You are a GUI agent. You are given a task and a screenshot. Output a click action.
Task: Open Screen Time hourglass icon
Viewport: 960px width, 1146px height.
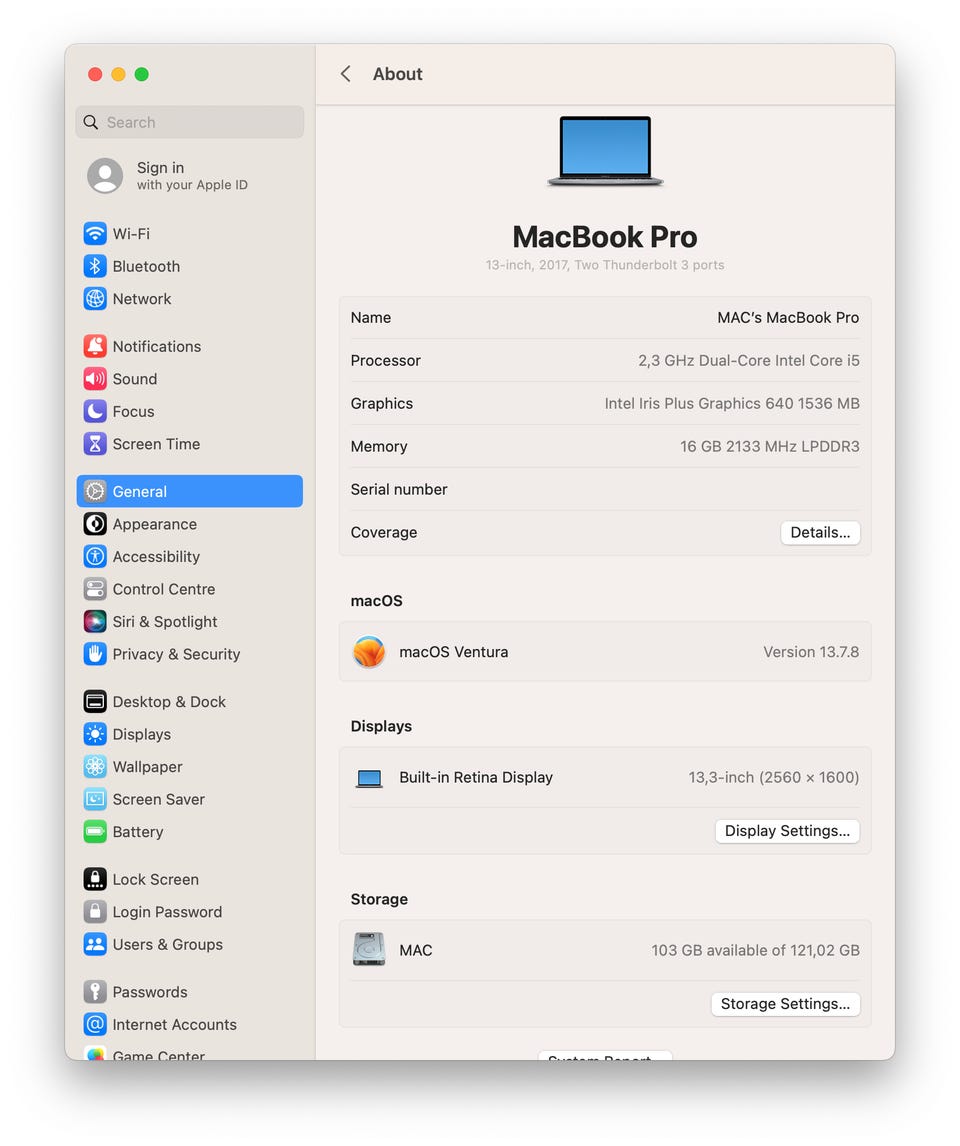[x=95, y=444]
